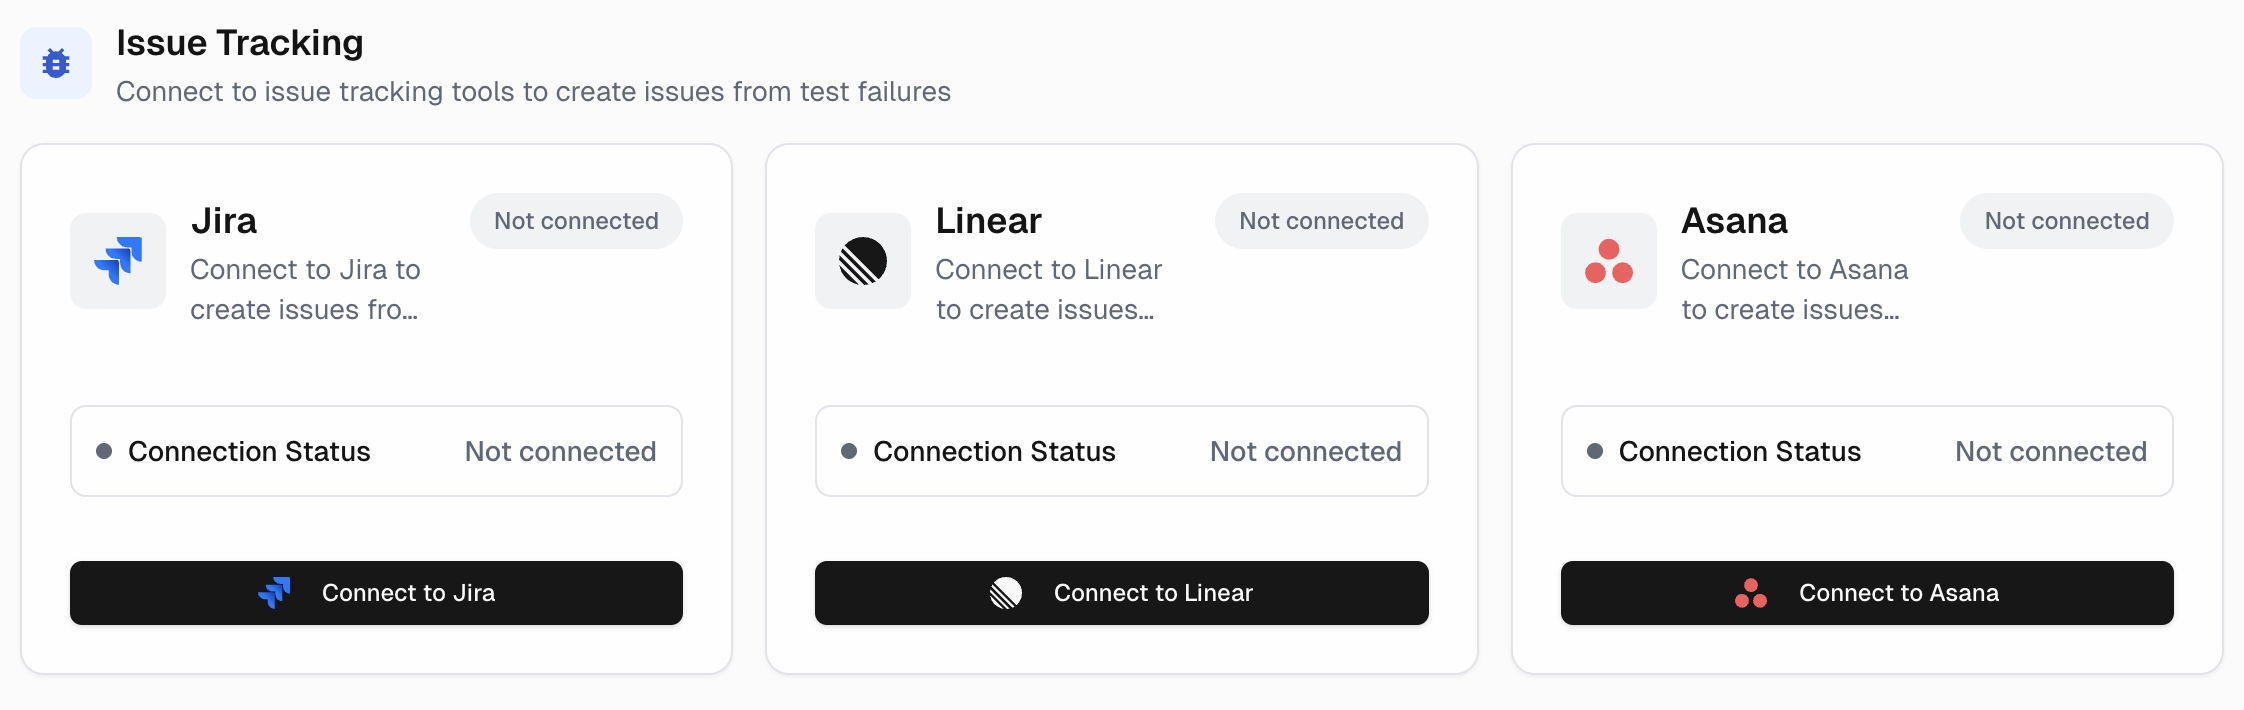
Task: Click the Asana icon inside the Connect button
Action: coord(1752,592)
